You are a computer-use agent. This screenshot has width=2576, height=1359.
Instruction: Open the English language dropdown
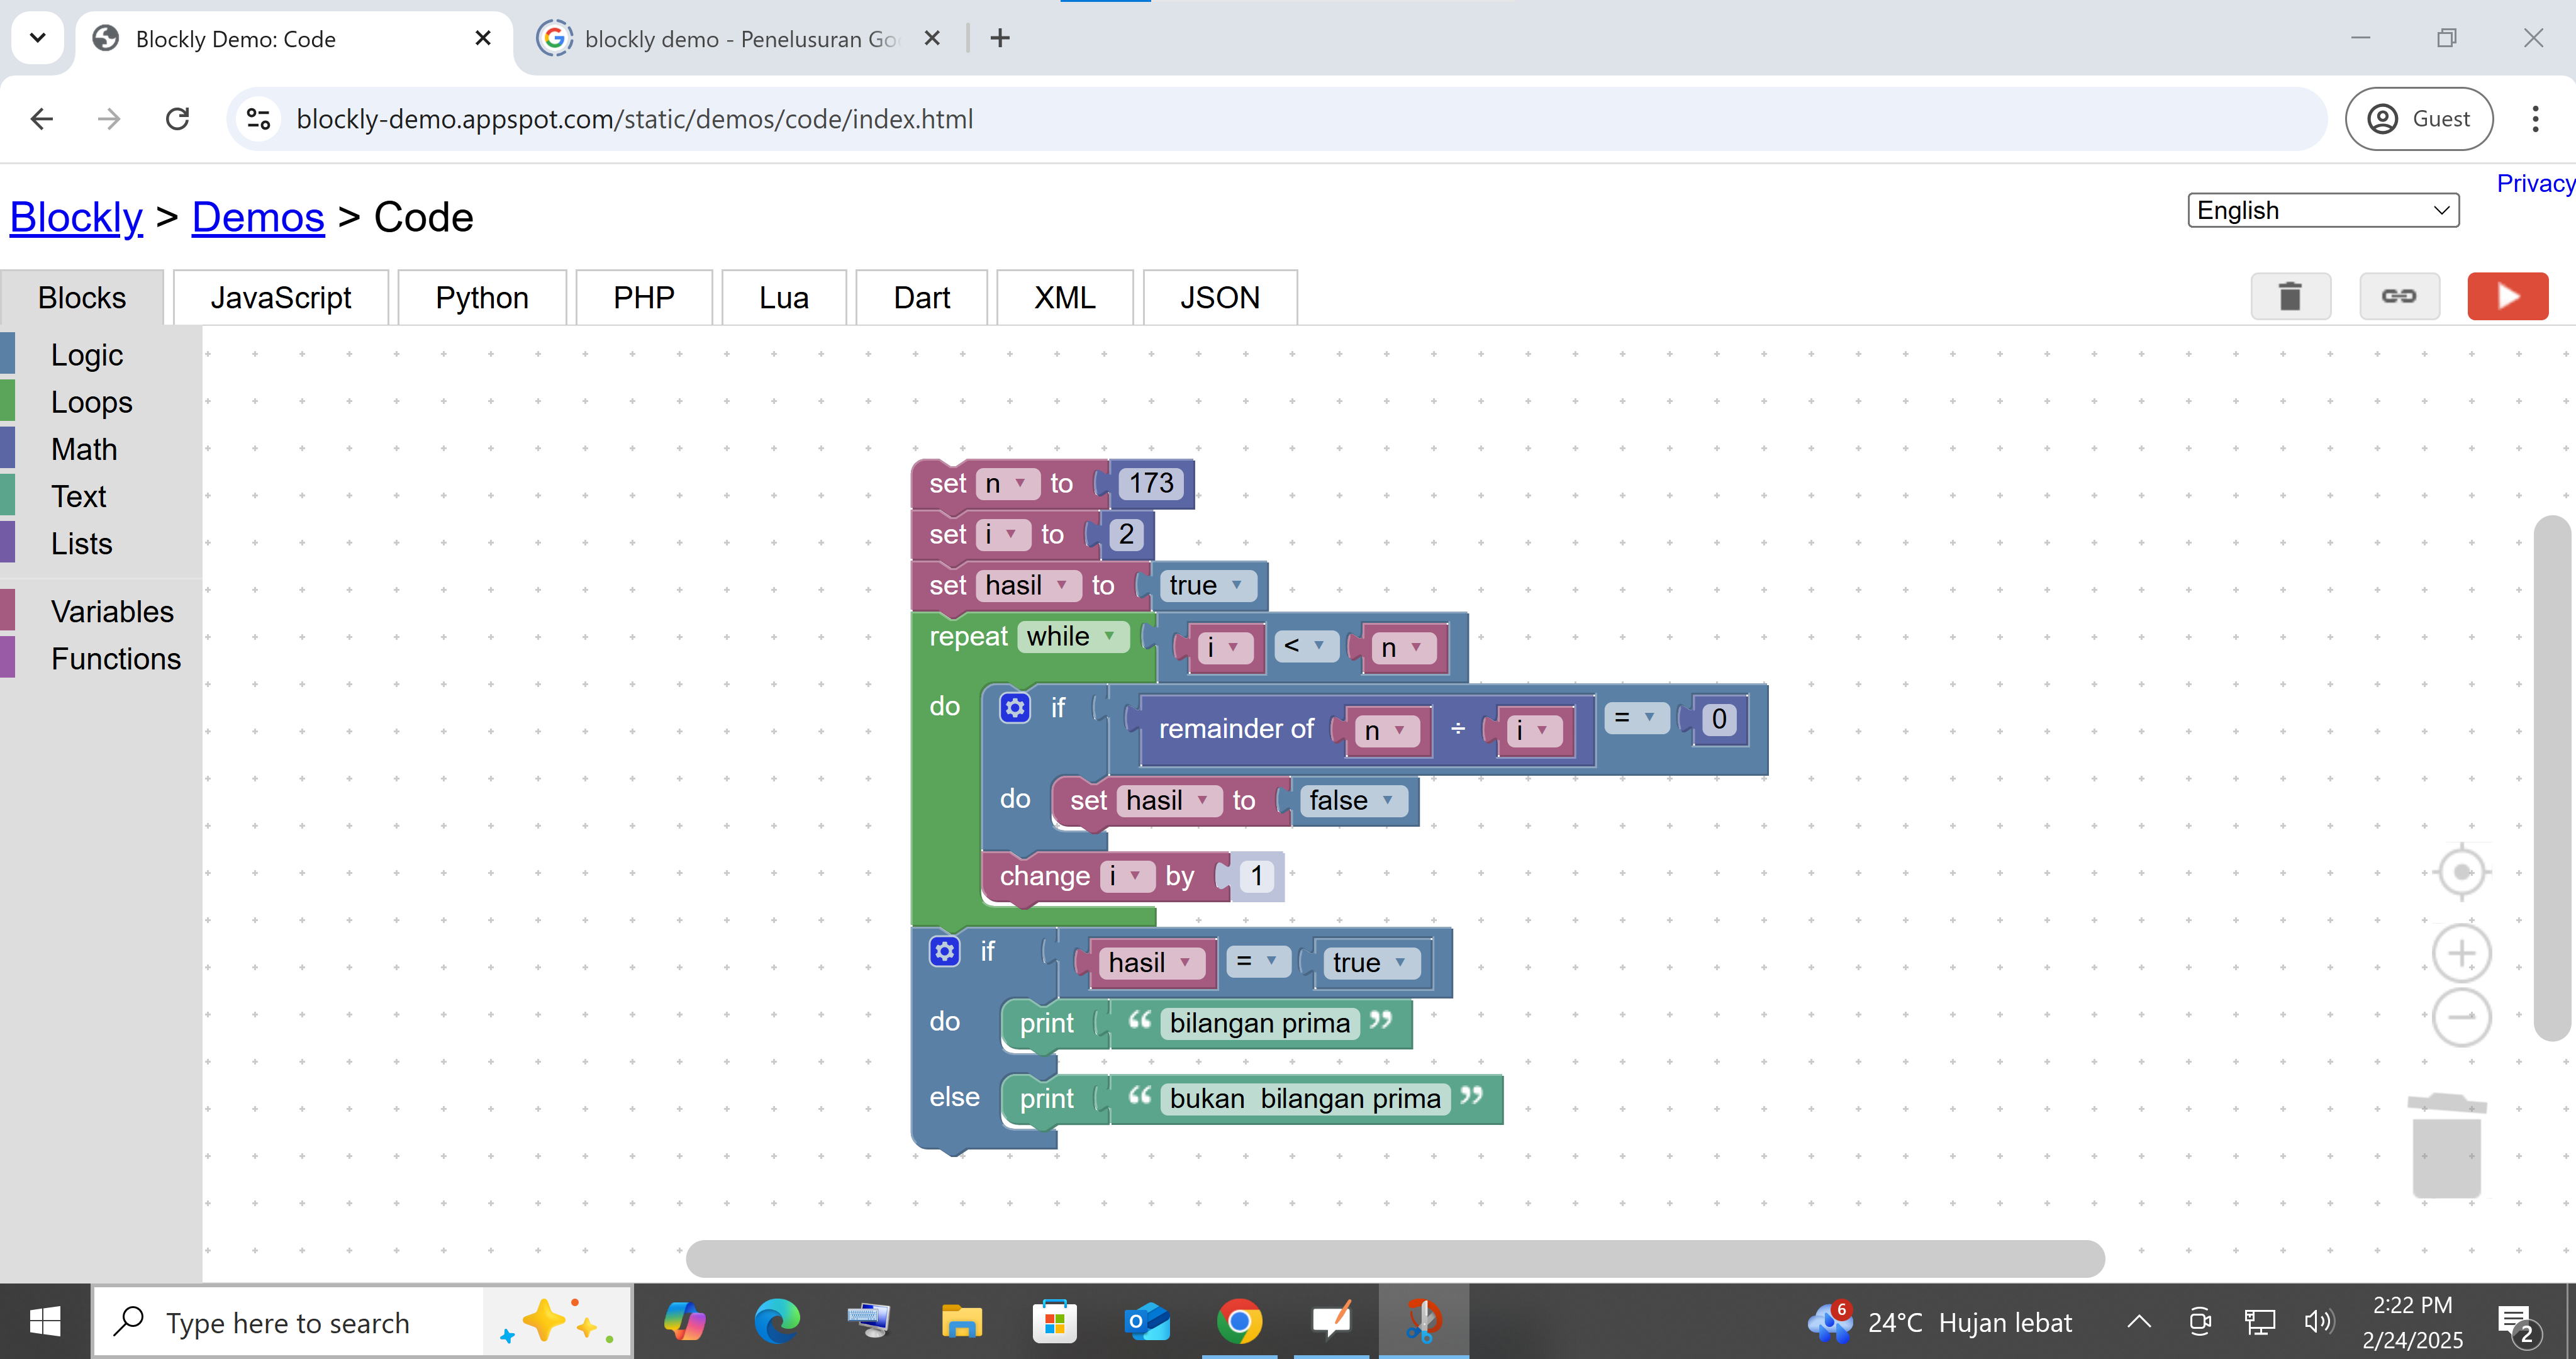(2322, 210)
